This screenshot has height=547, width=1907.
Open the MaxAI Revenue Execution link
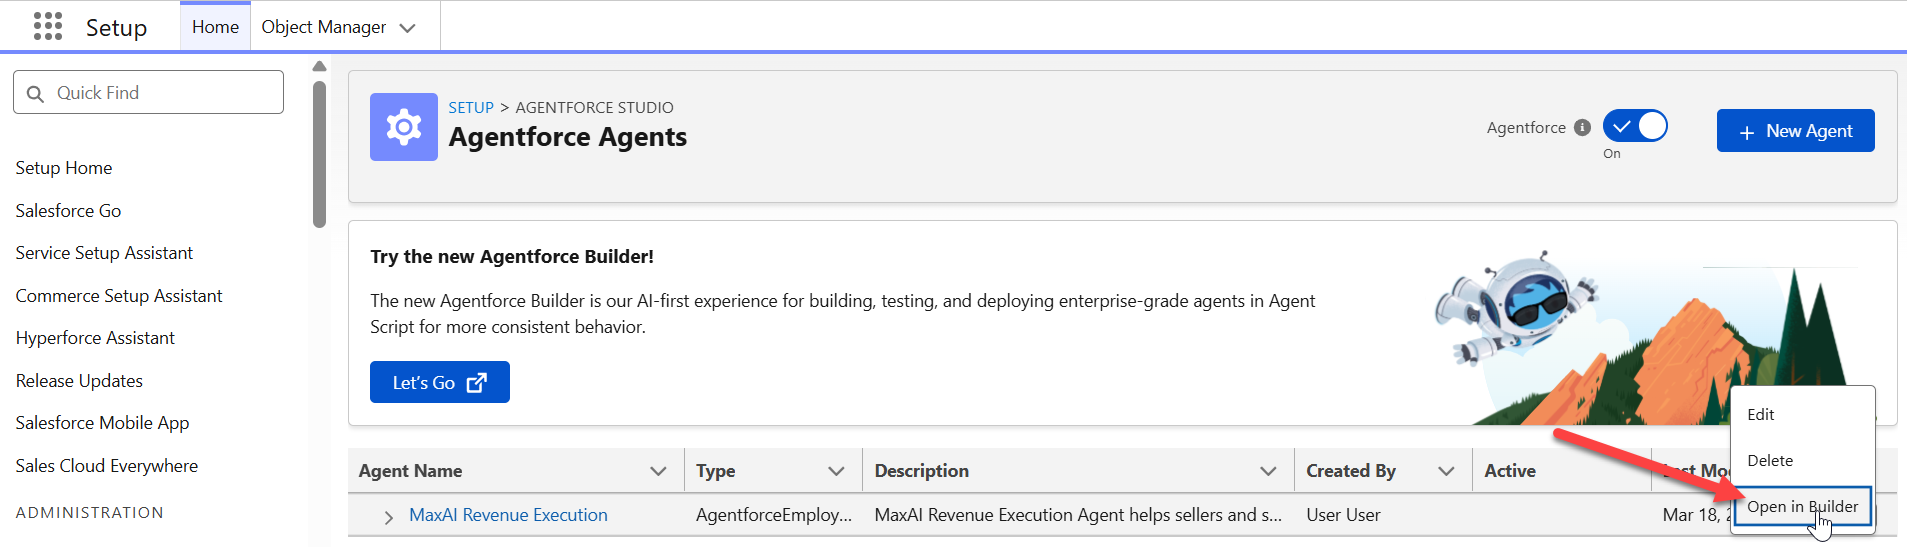508,515
